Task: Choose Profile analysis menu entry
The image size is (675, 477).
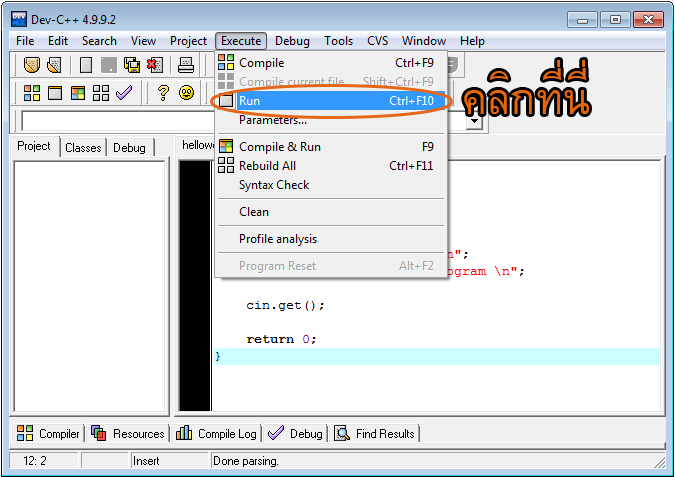Action: 331,239
